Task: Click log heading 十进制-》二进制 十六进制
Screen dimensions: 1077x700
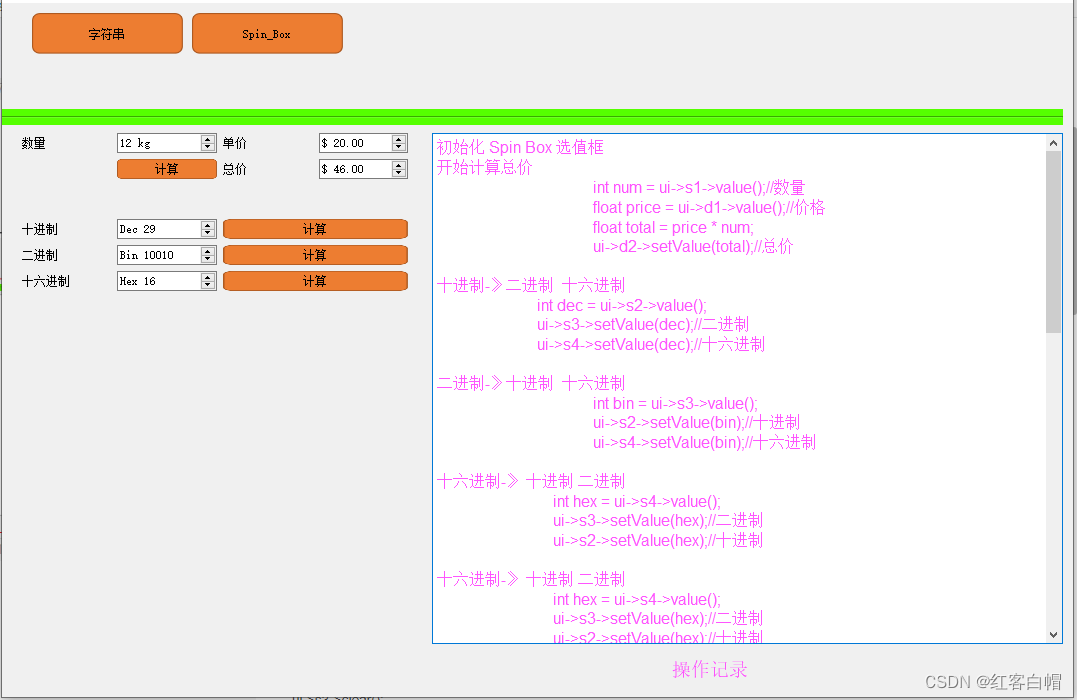Action: coord(531,285)
